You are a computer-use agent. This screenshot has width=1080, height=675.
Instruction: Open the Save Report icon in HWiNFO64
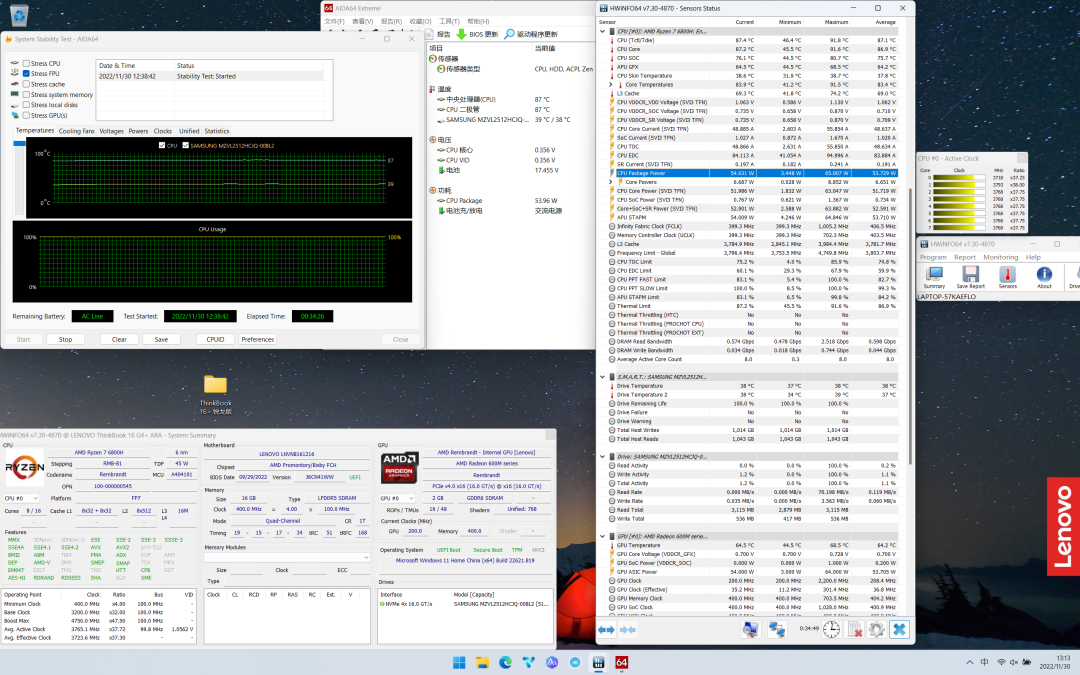click(970, 276)
